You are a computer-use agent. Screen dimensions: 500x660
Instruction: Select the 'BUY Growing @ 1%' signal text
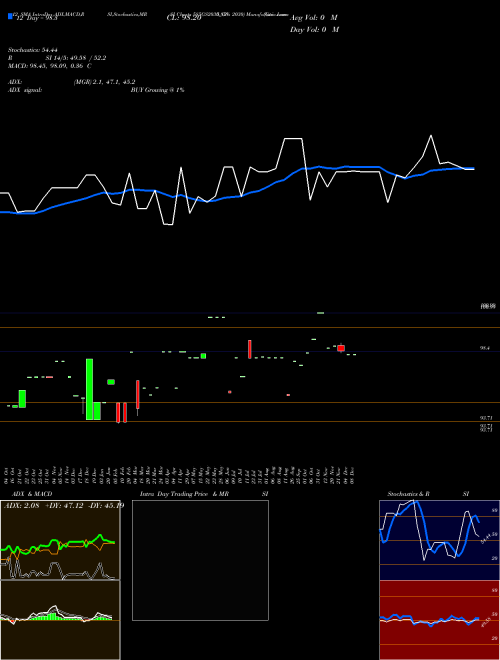(157, 90)
